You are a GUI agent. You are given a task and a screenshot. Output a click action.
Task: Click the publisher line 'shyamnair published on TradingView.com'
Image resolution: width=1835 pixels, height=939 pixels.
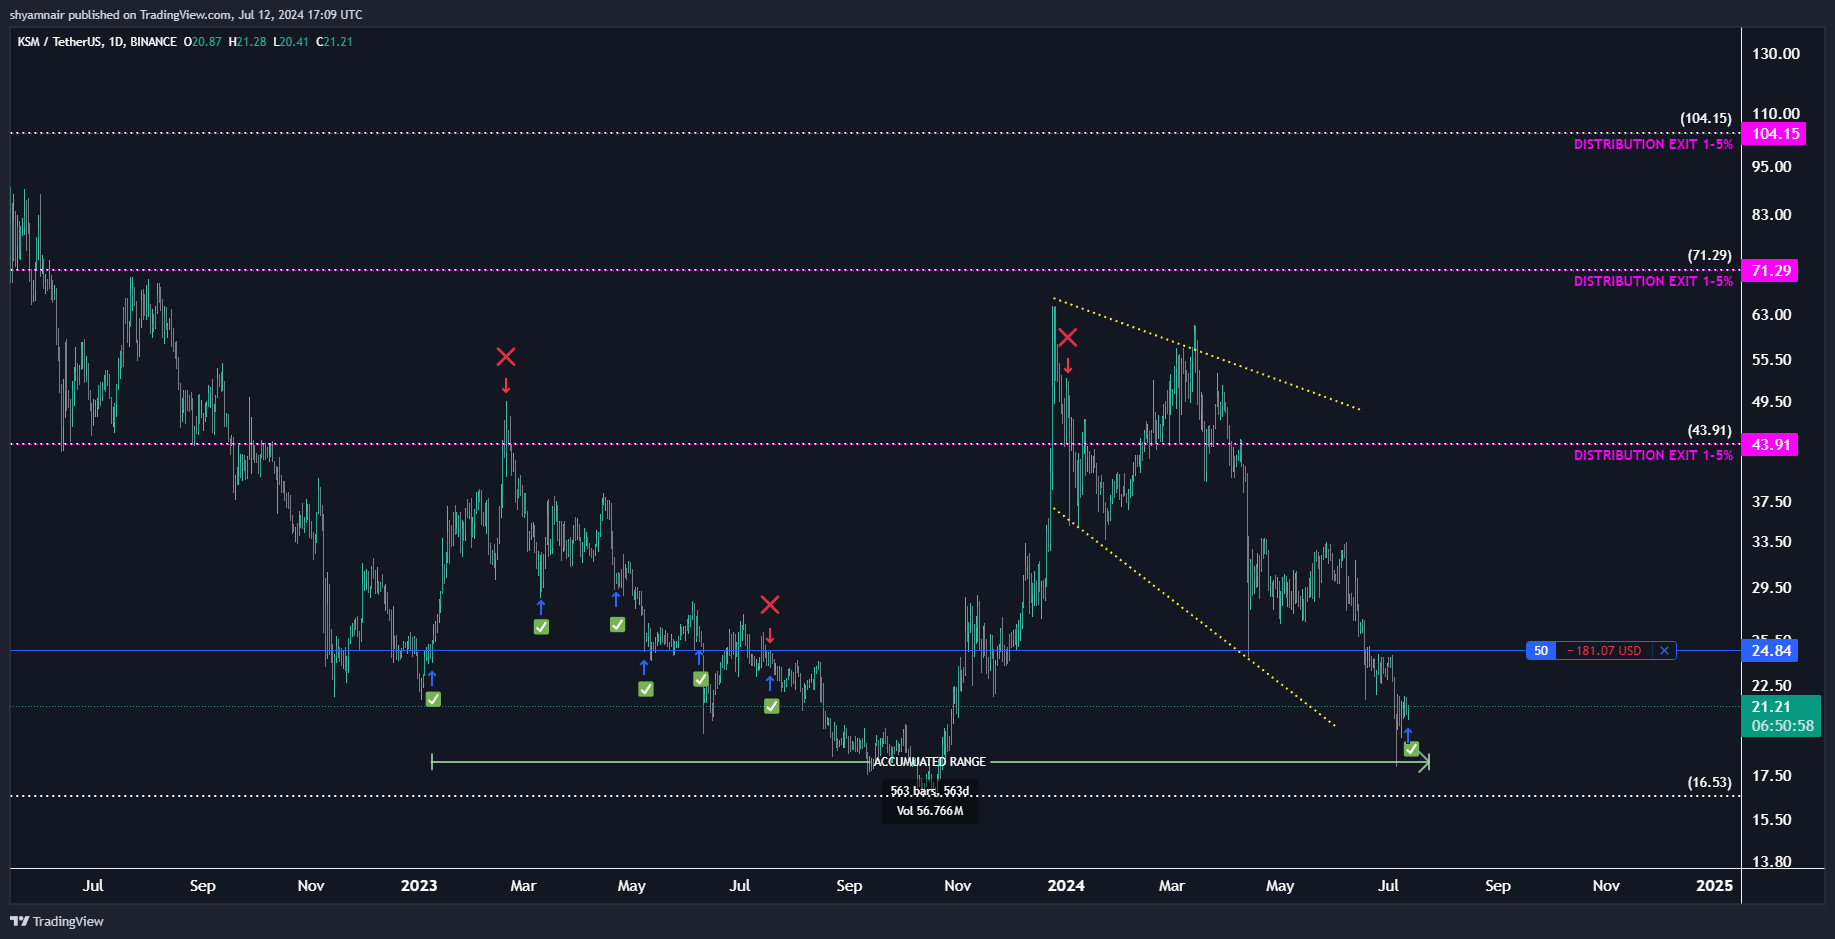(x=121, y=15)
